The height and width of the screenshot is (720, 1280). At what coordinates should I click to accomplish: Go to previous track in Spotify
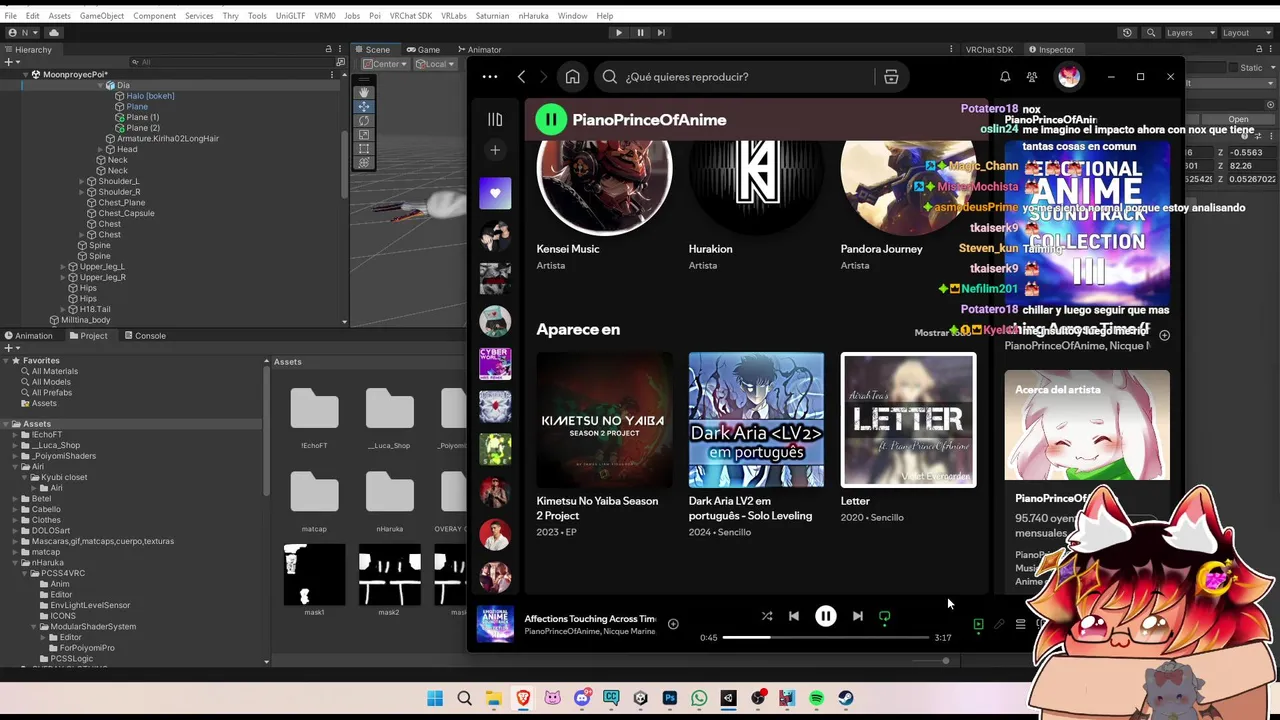[x=793, y=616]
